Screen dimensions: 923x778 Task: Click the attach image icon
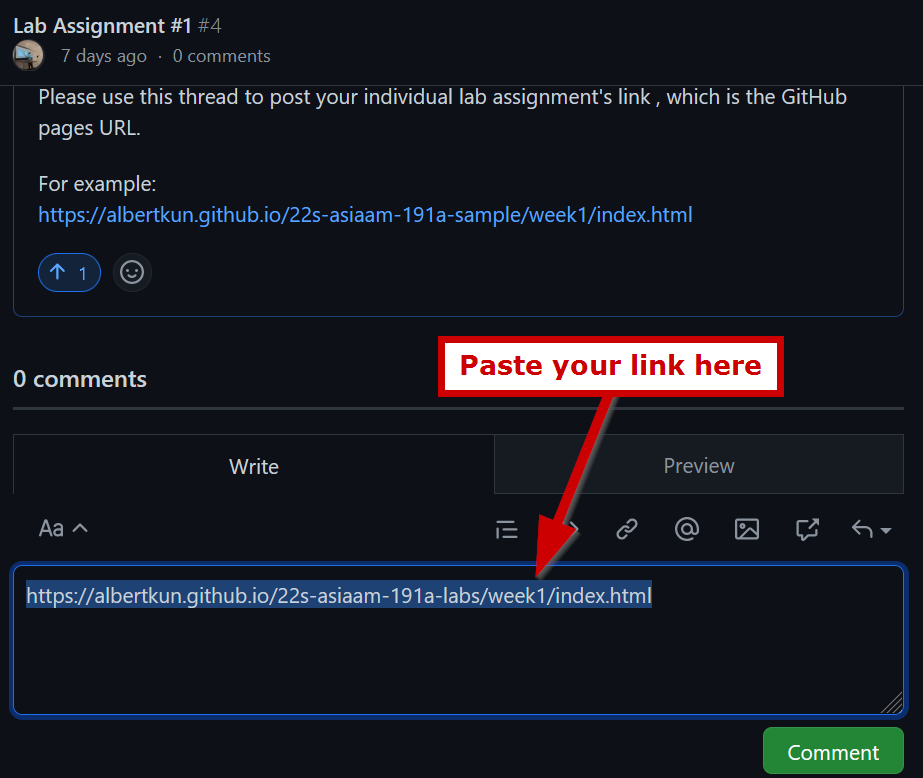pos(747,529)
